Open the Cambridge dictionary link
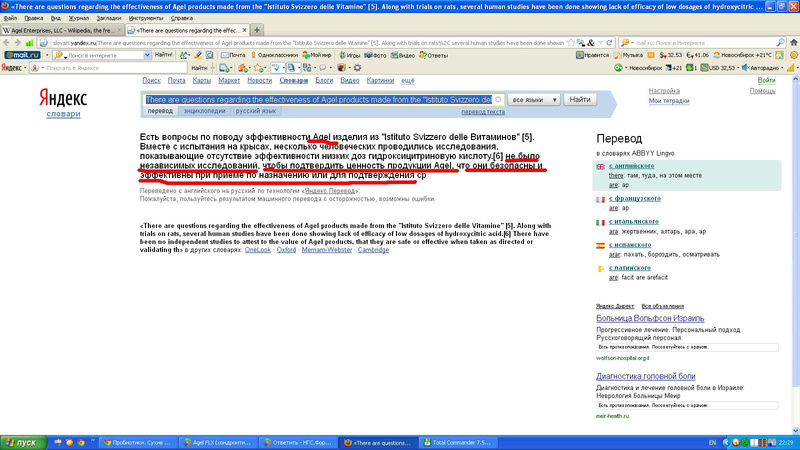Image resolution: width=800 pixels, height=450 pixels. (x=373, y=250)
